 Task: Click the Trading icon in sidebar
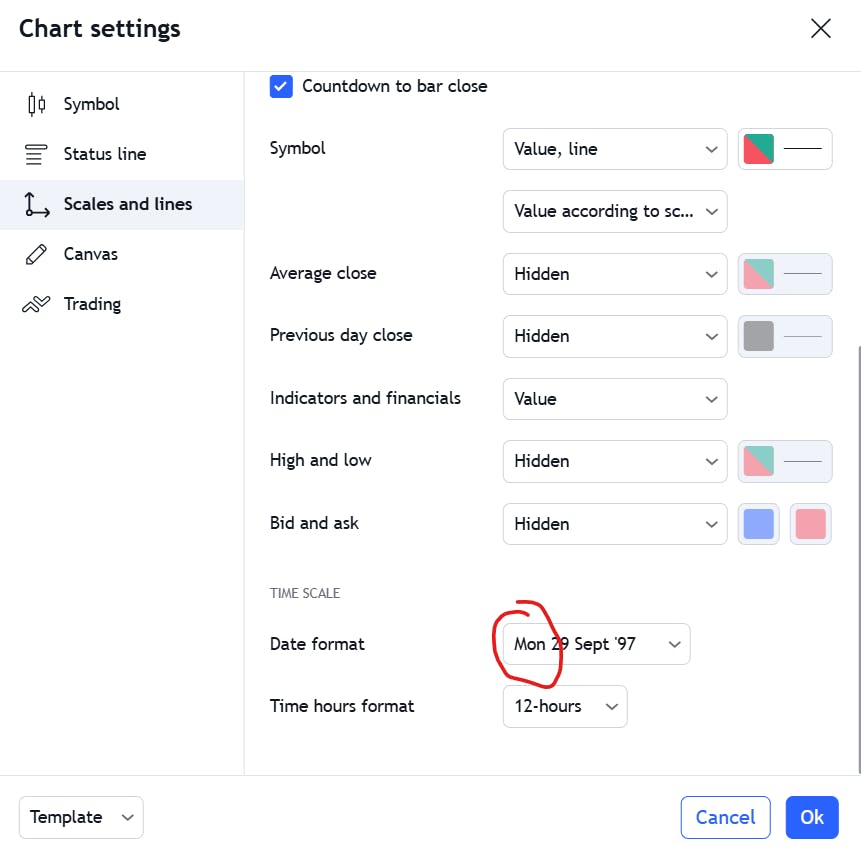pos(36,304)
